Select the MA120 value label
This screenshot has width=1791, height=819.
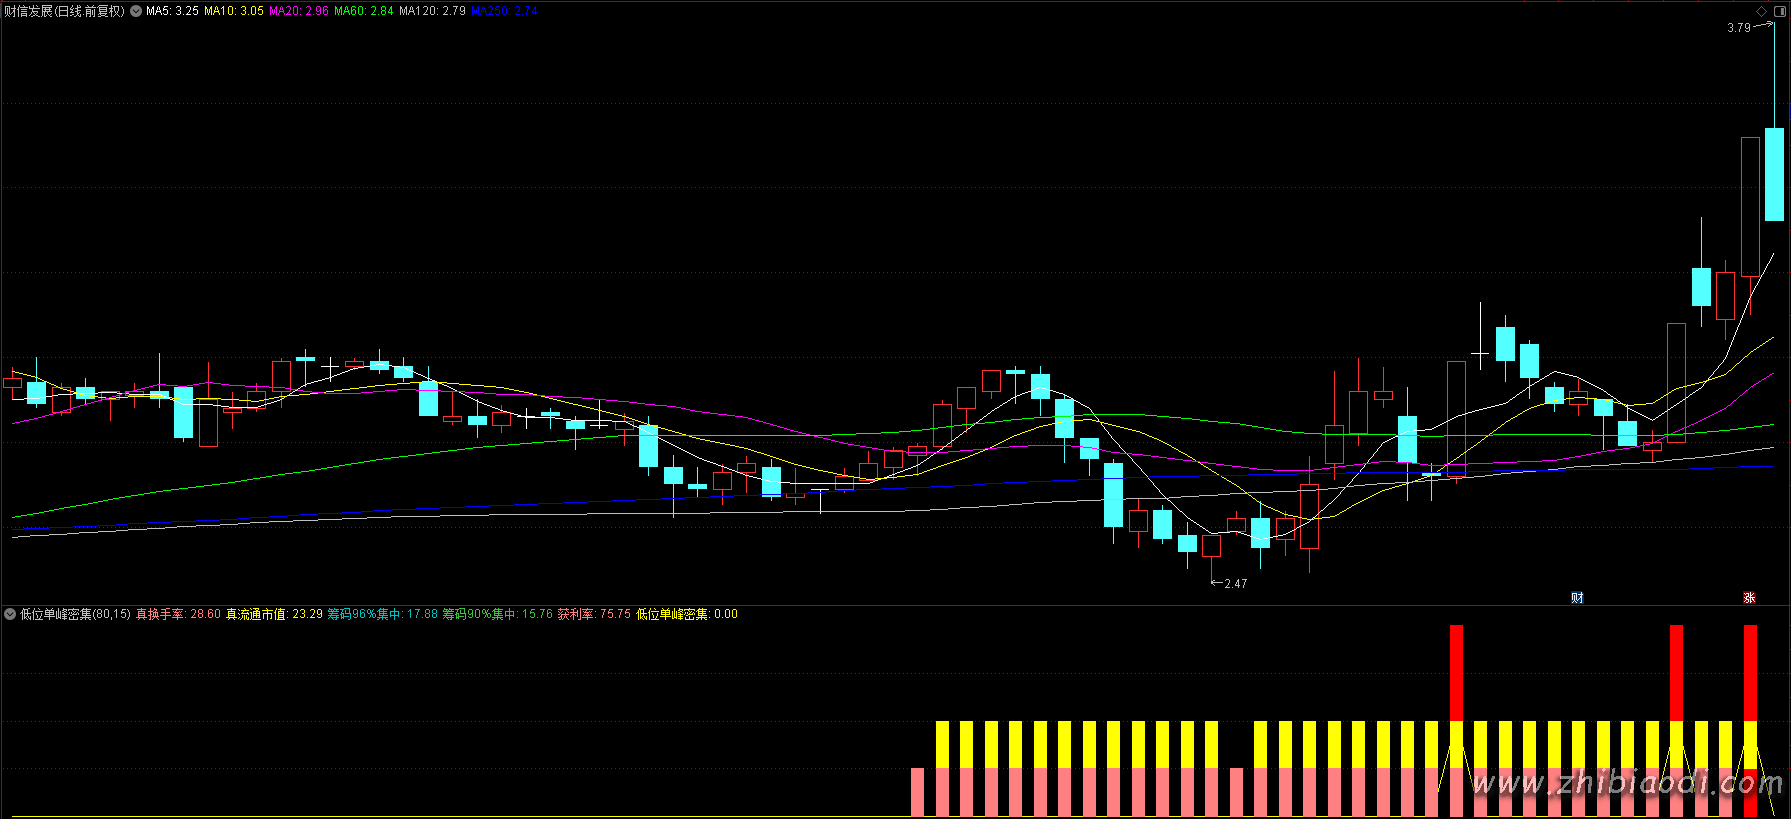[x=432, y=11]
